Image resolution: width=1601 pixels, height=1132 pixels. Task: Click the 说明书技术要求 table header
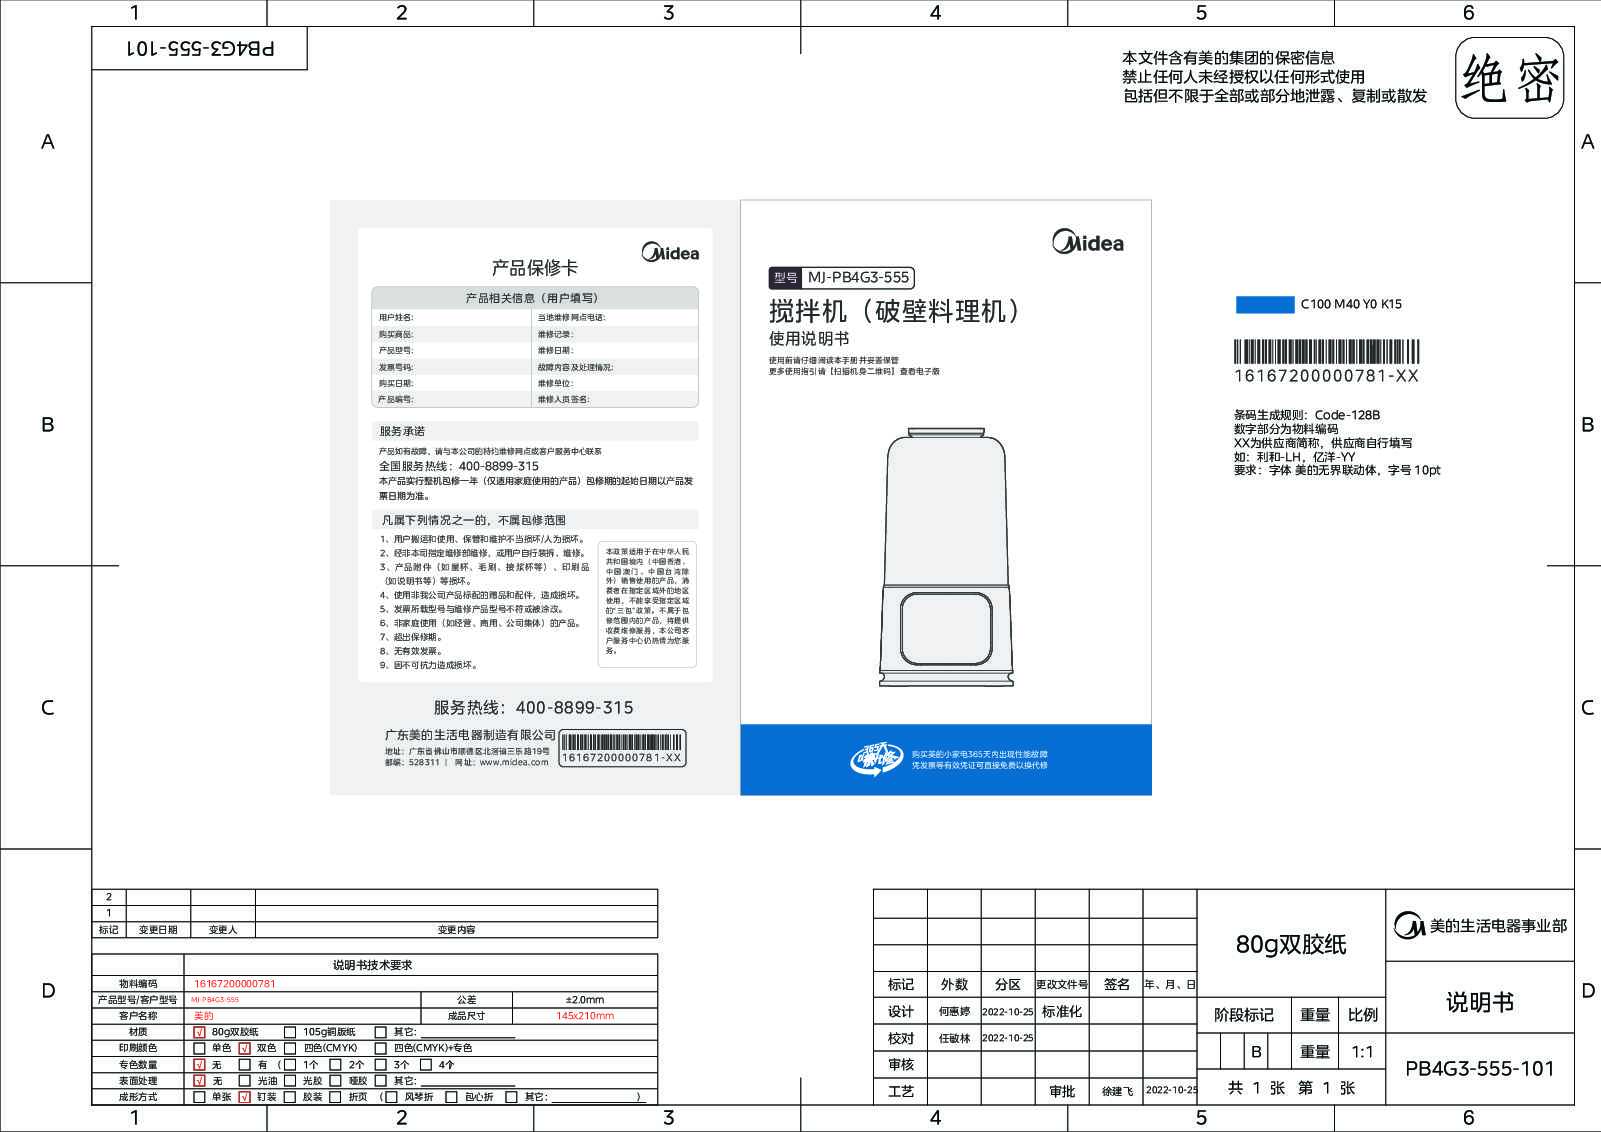(373, 966)
